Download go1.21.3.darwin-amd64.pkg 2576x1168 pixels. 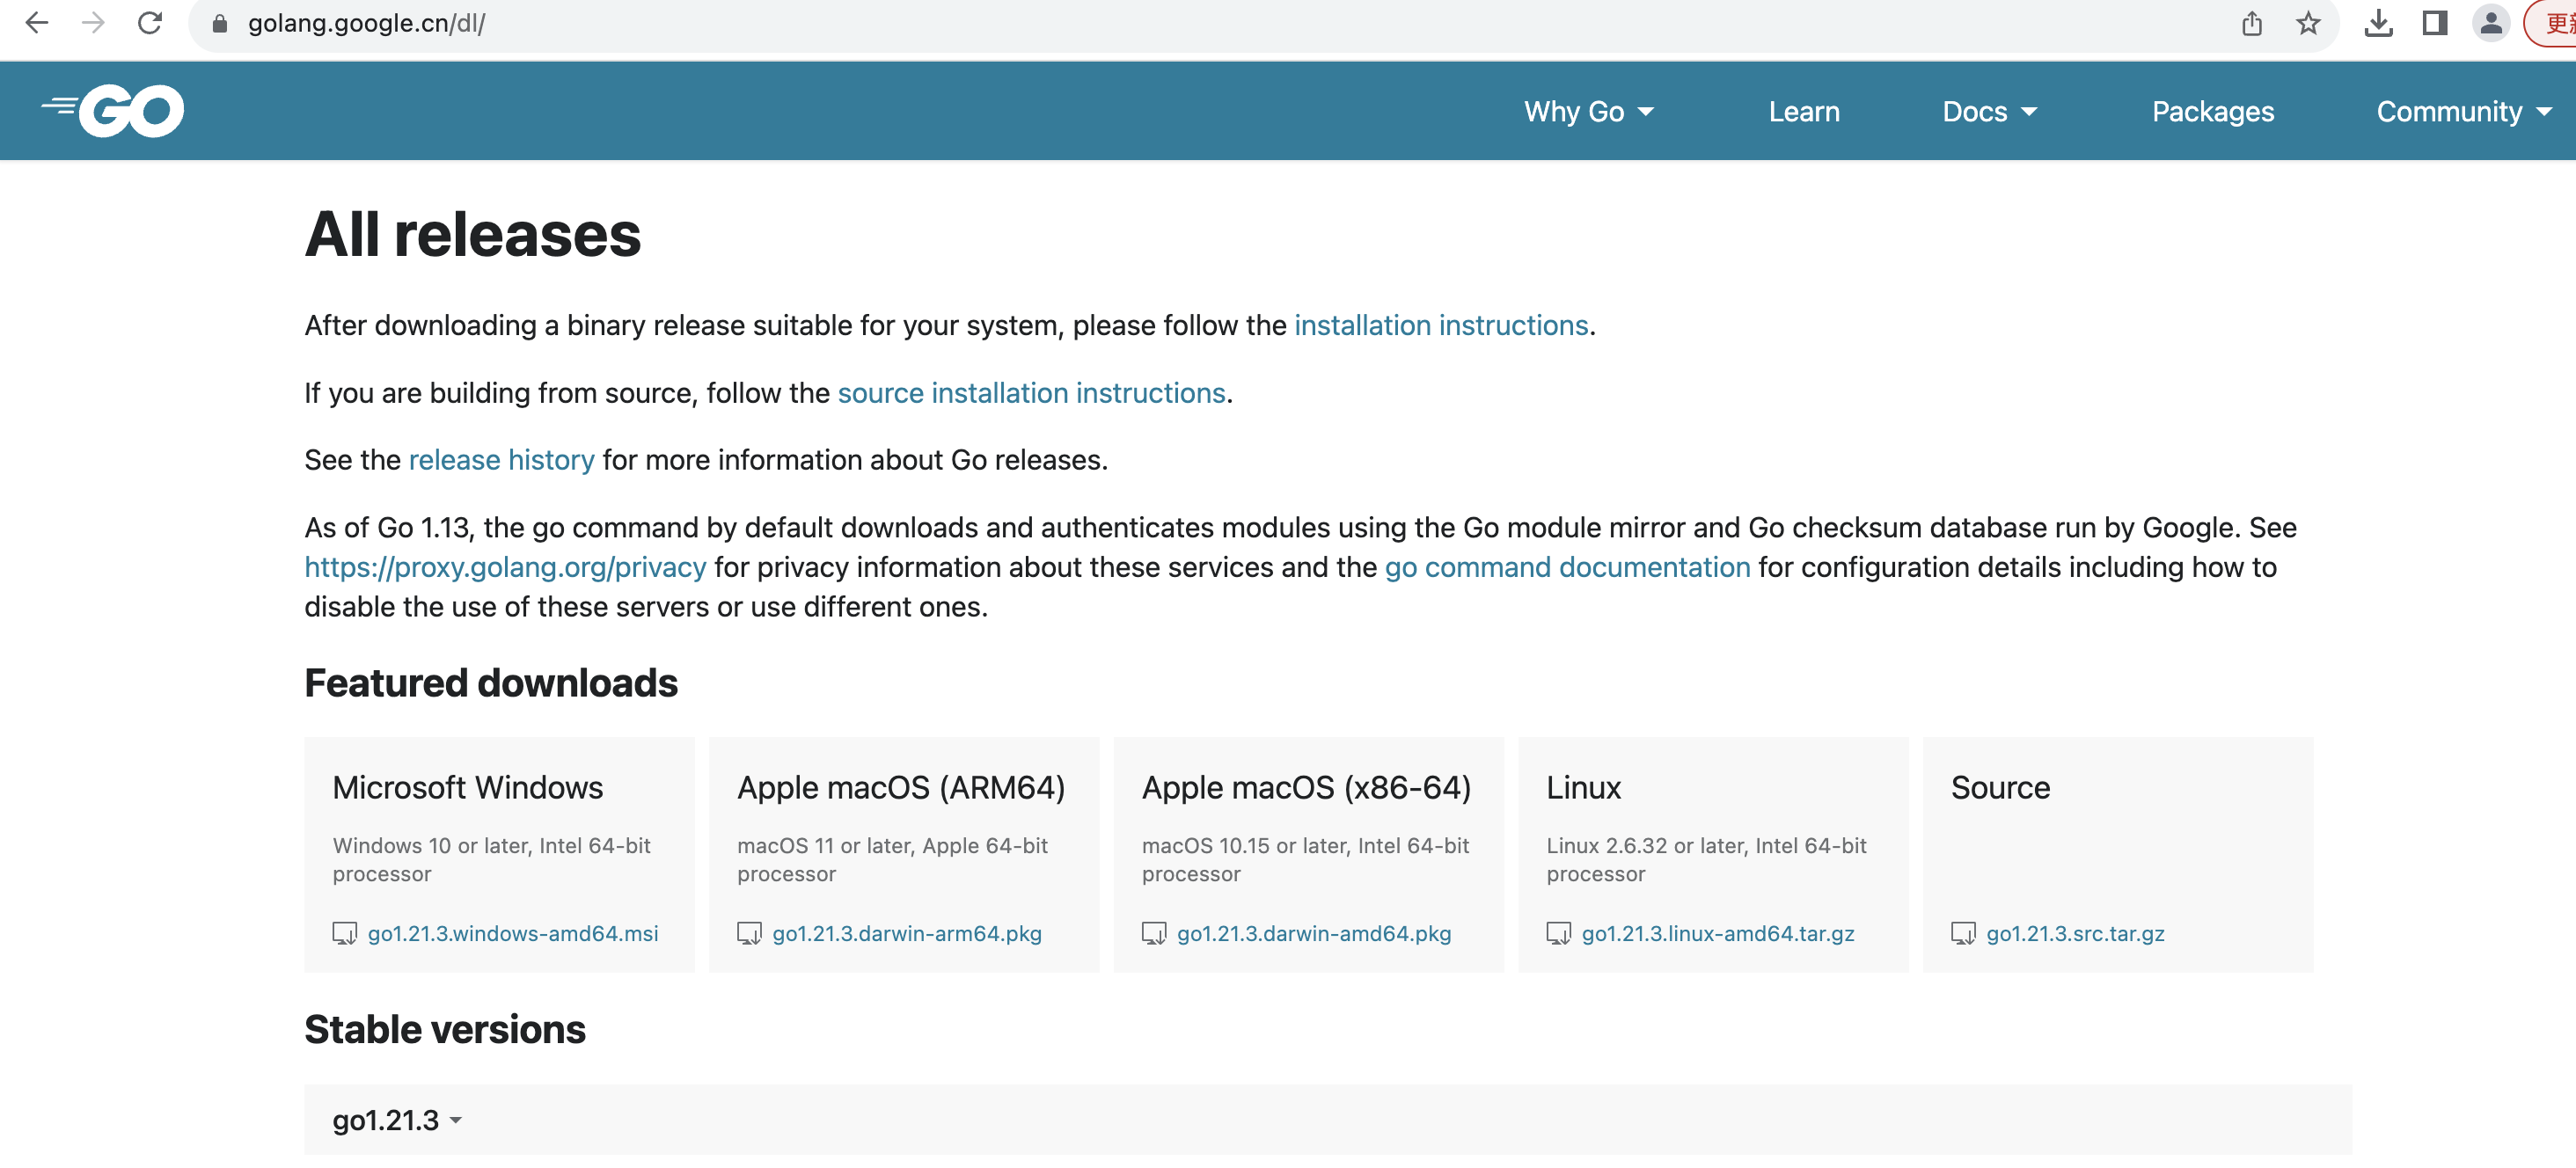click(x=1314, y=934)
